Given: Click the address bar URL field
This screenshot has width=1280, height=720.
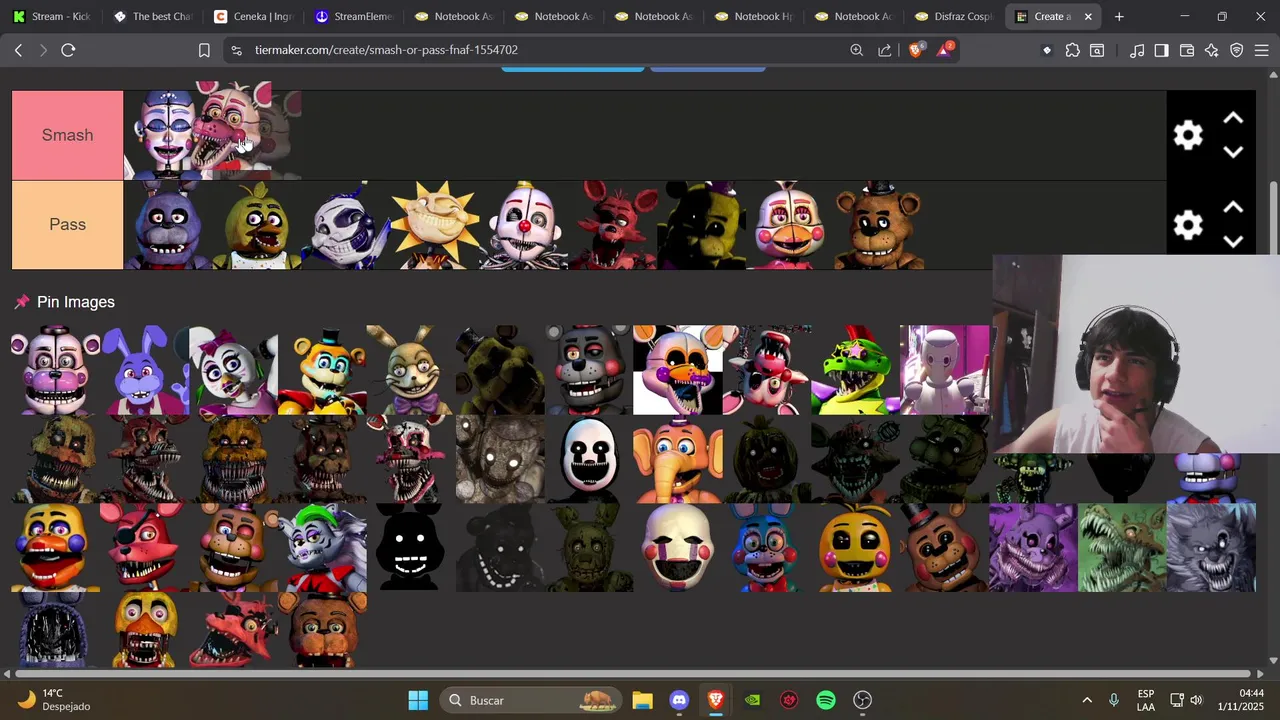Looking at the screenshot, I should [540, 50].
